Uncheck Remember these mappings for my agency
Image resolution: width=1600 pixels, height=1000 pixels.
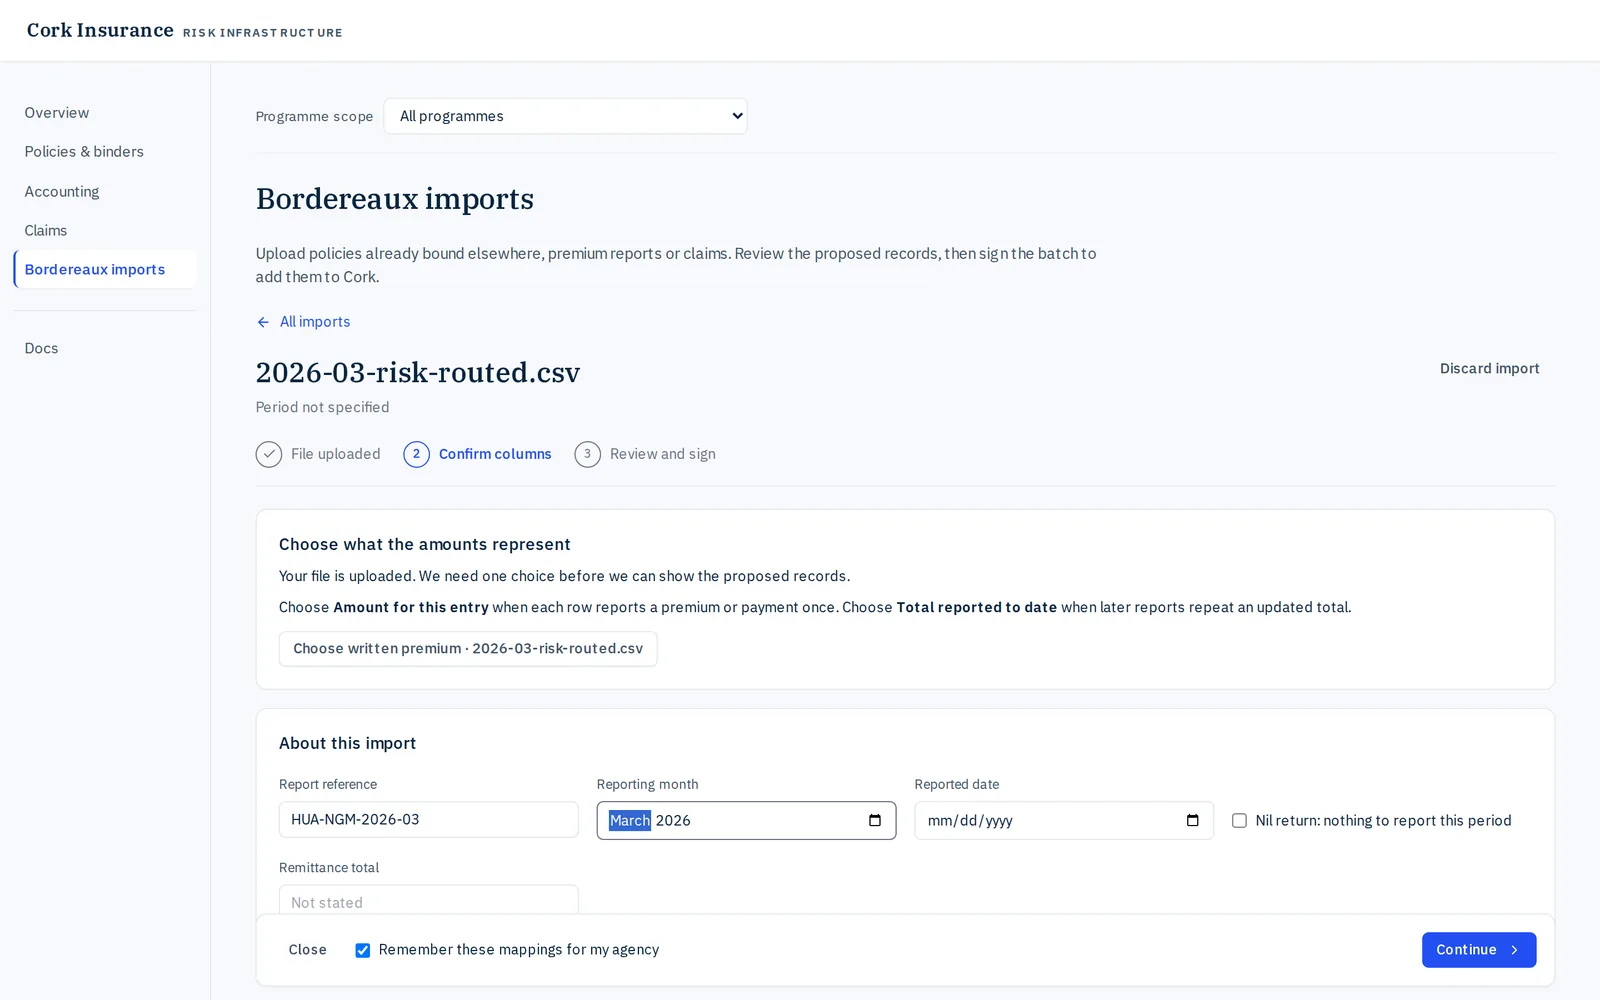point(363,950)
